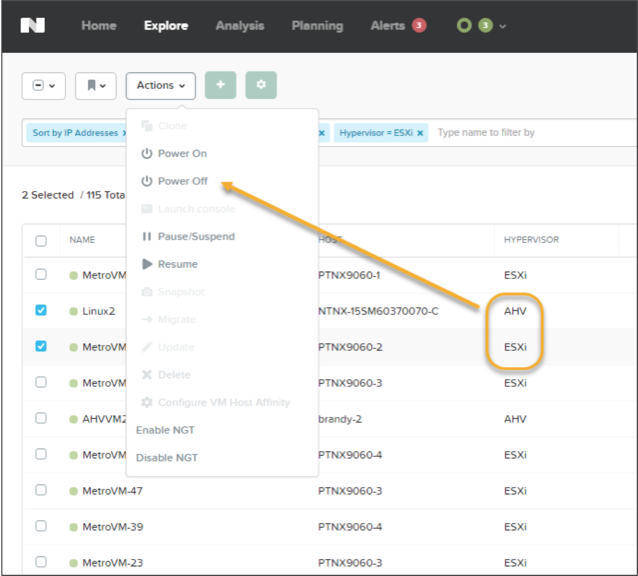Collapse the Actions dropdown

(161, 85)
